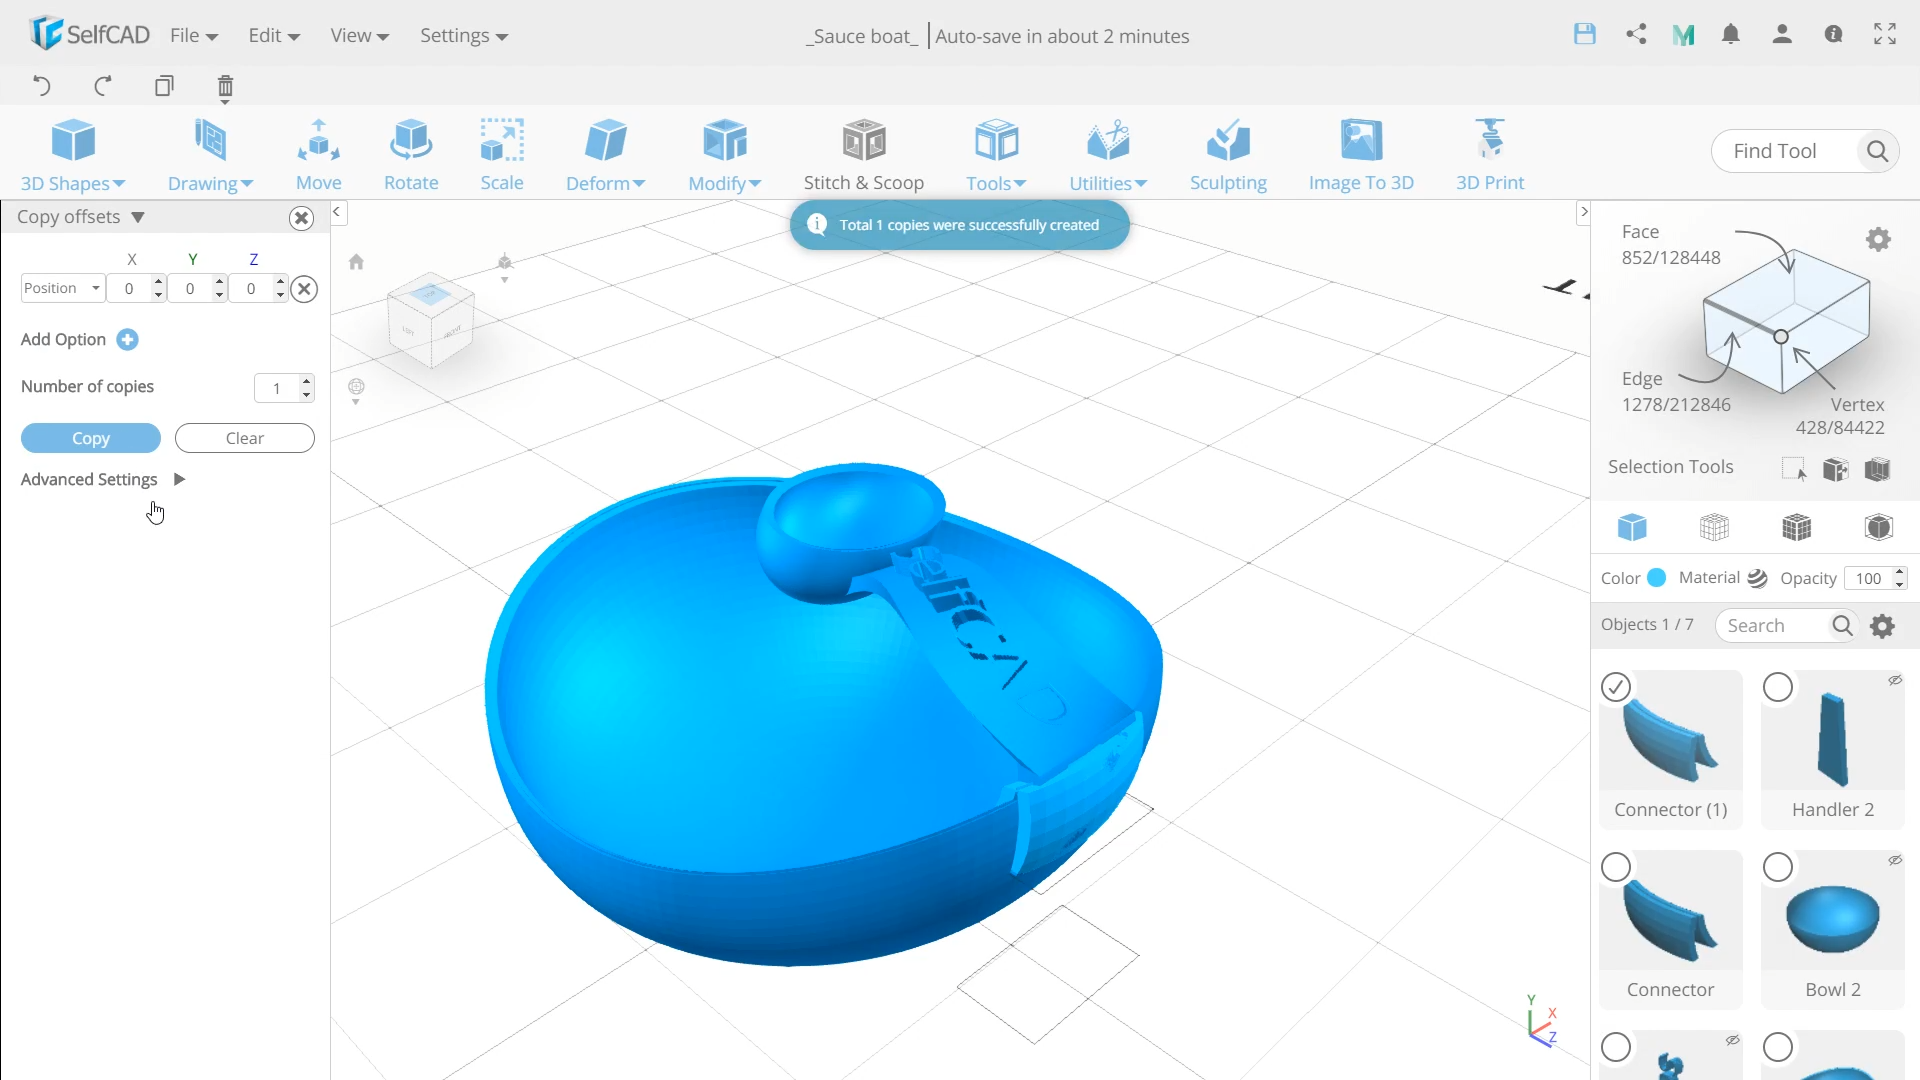
Task: Open the Settings menu
Action: [464, 35]
